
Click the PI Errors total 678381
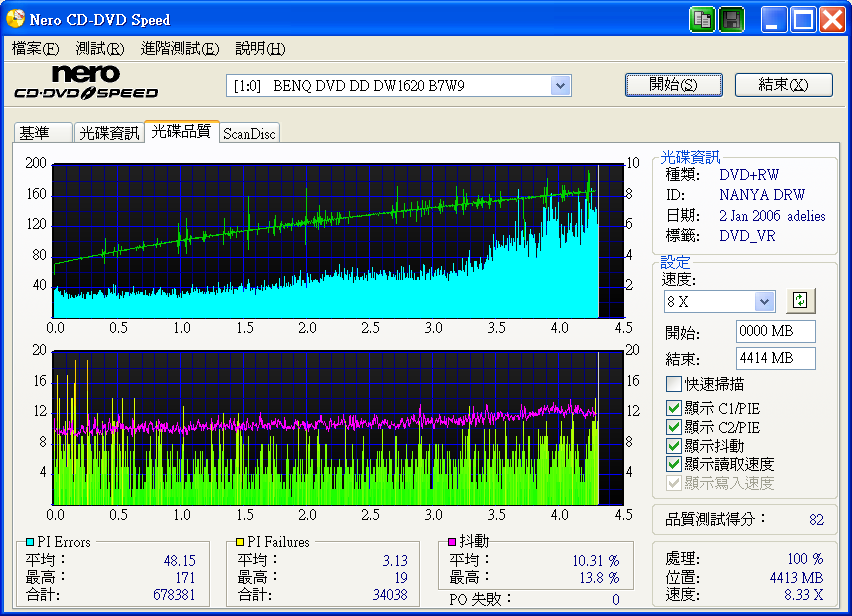[x=174, y=595]
